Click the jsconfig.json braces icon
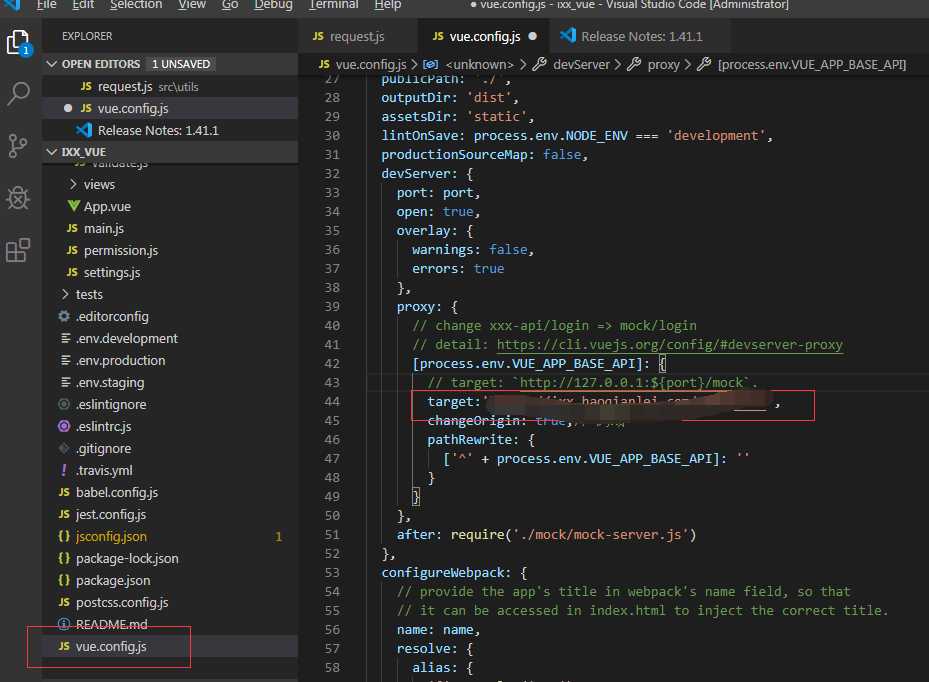The image size is (929, 682). pos(64,536)
